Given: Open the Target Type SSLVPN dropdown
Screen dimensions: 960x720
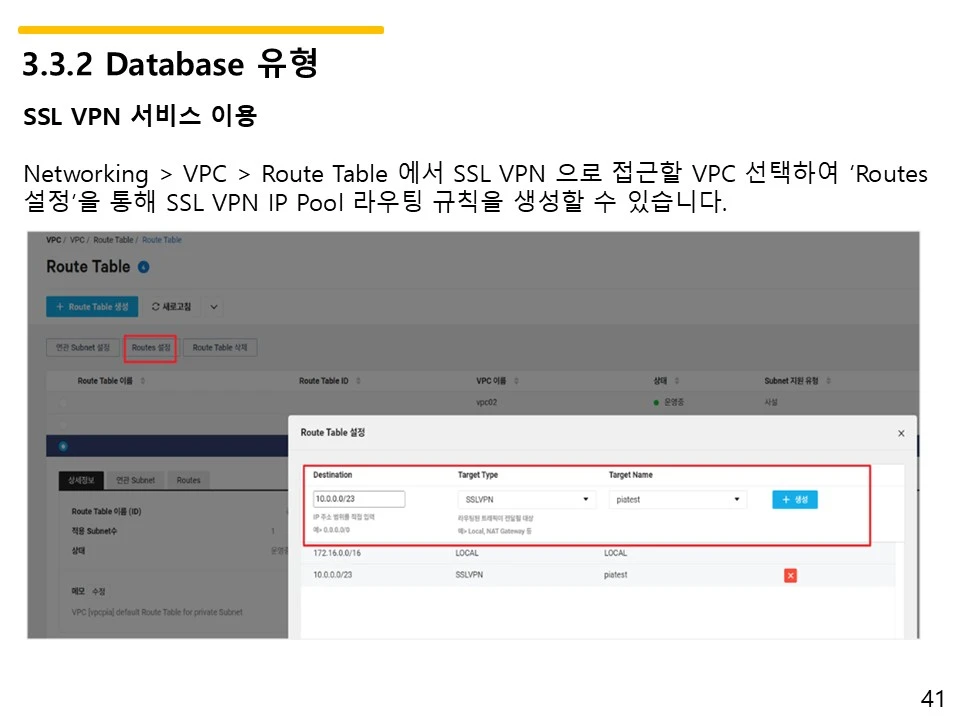Looking at the screenshot, I should point(527,500).
